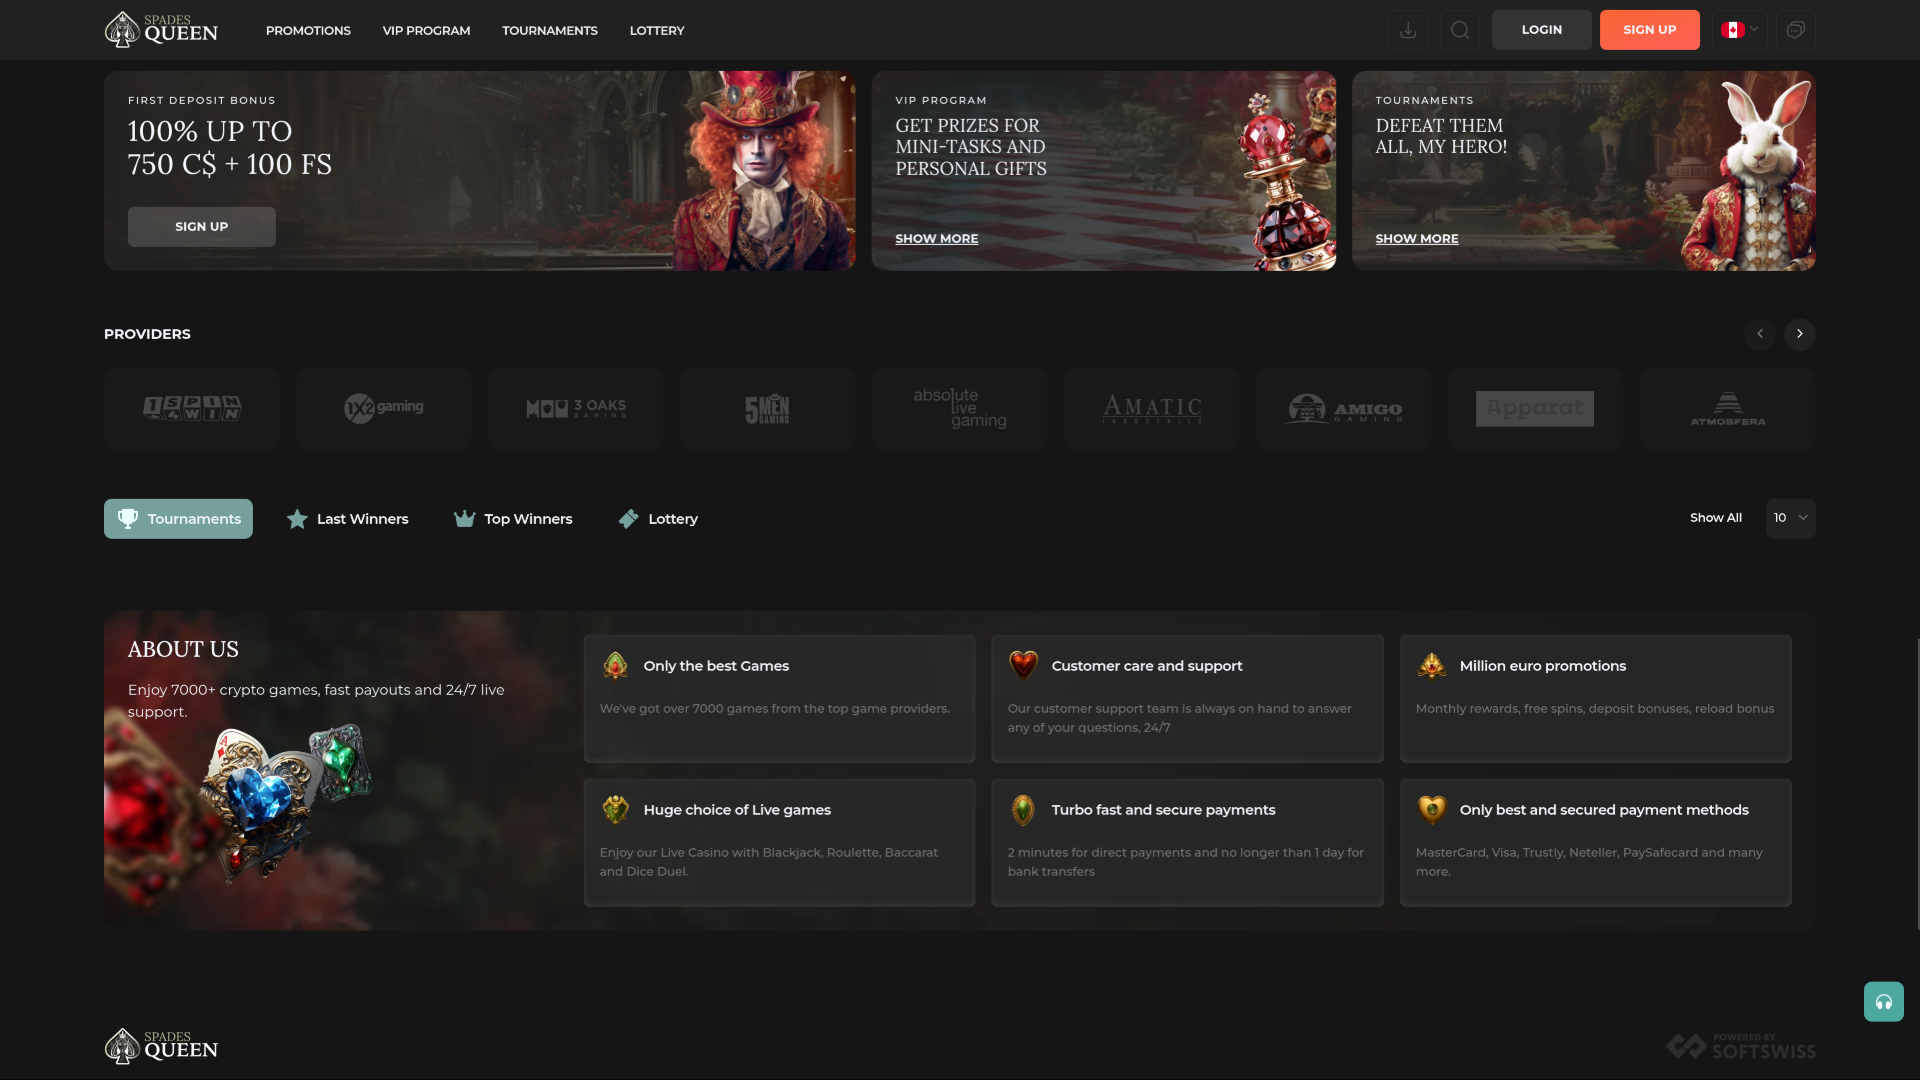The image size is (1920, 1080).
Task: Switch to the Last Winners tab
Action: point(347,518)
